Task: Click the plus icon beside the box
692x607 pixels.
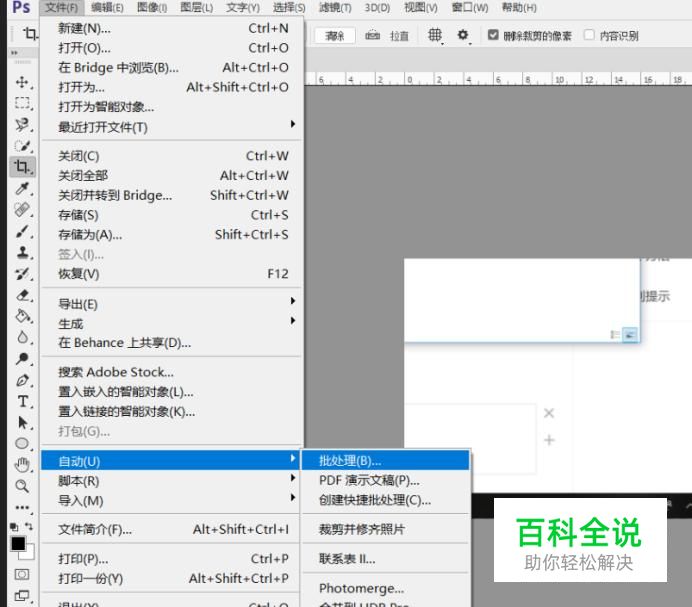Action: click(549, 440)
